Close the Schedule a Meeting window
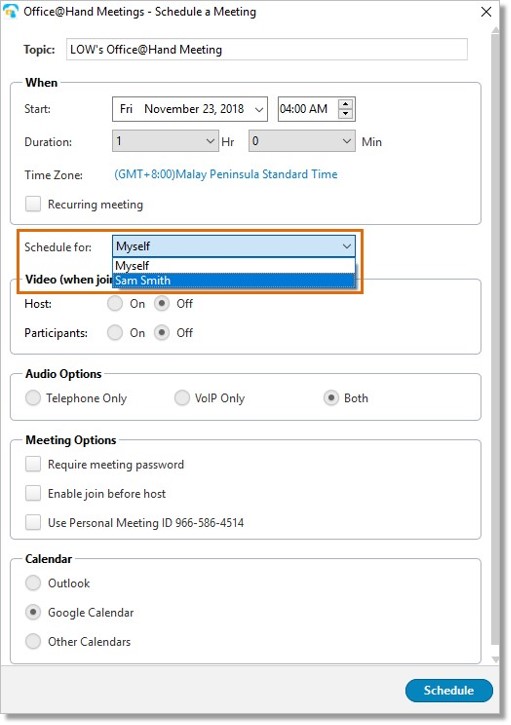The image size is (511, 725). 486,12
